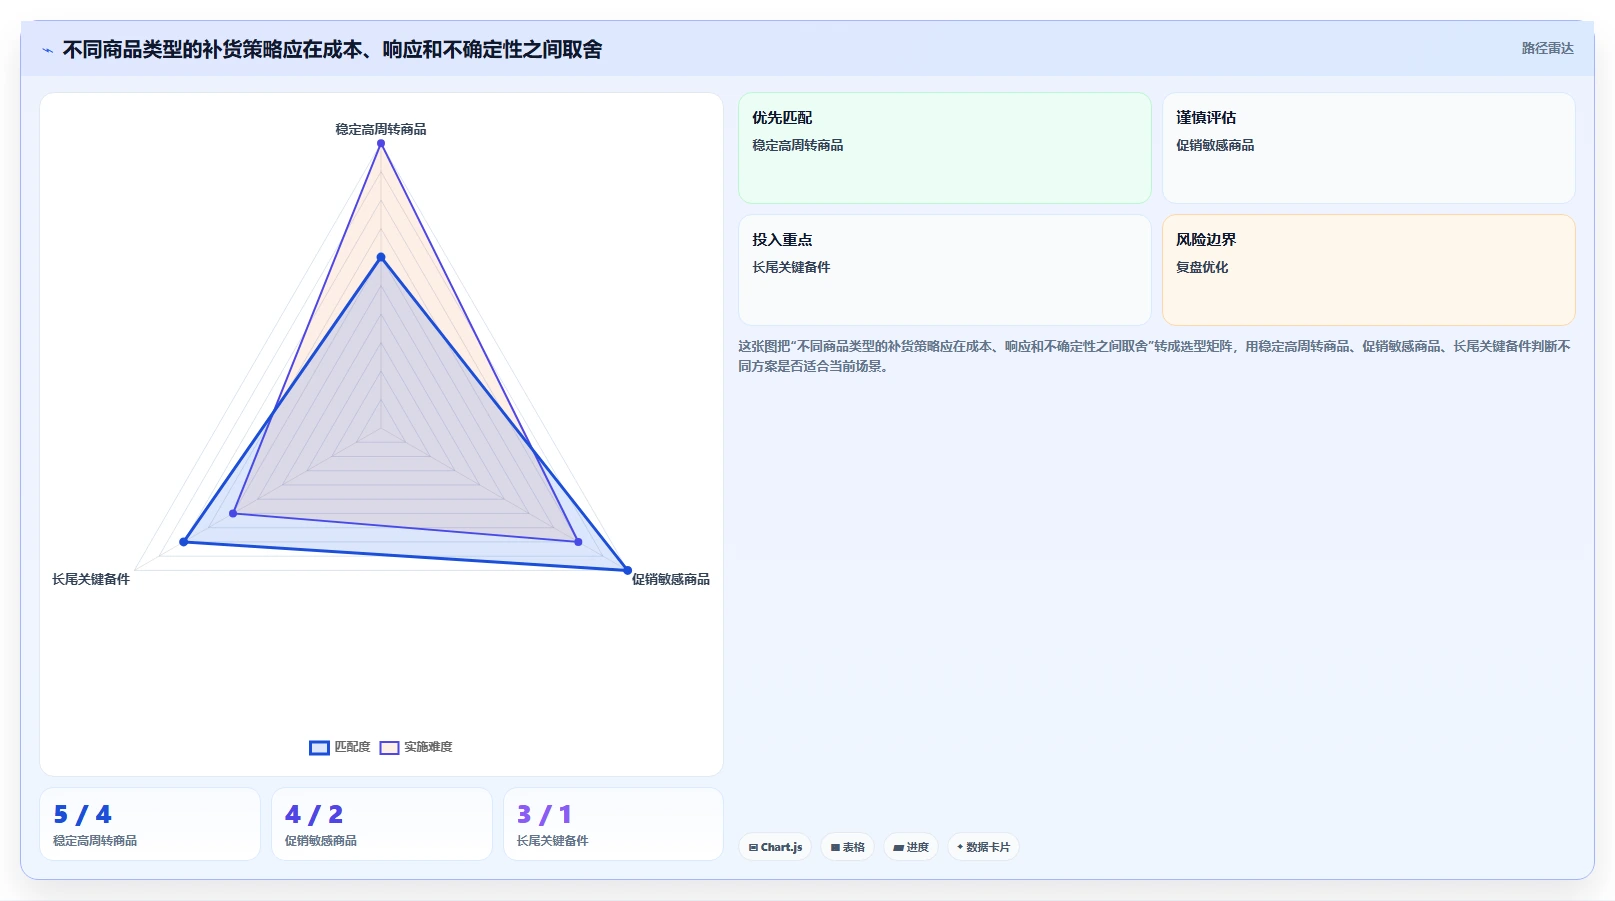1615x901 pixels.
Task: Select the 进度 tag
Action: coord(911,847)
